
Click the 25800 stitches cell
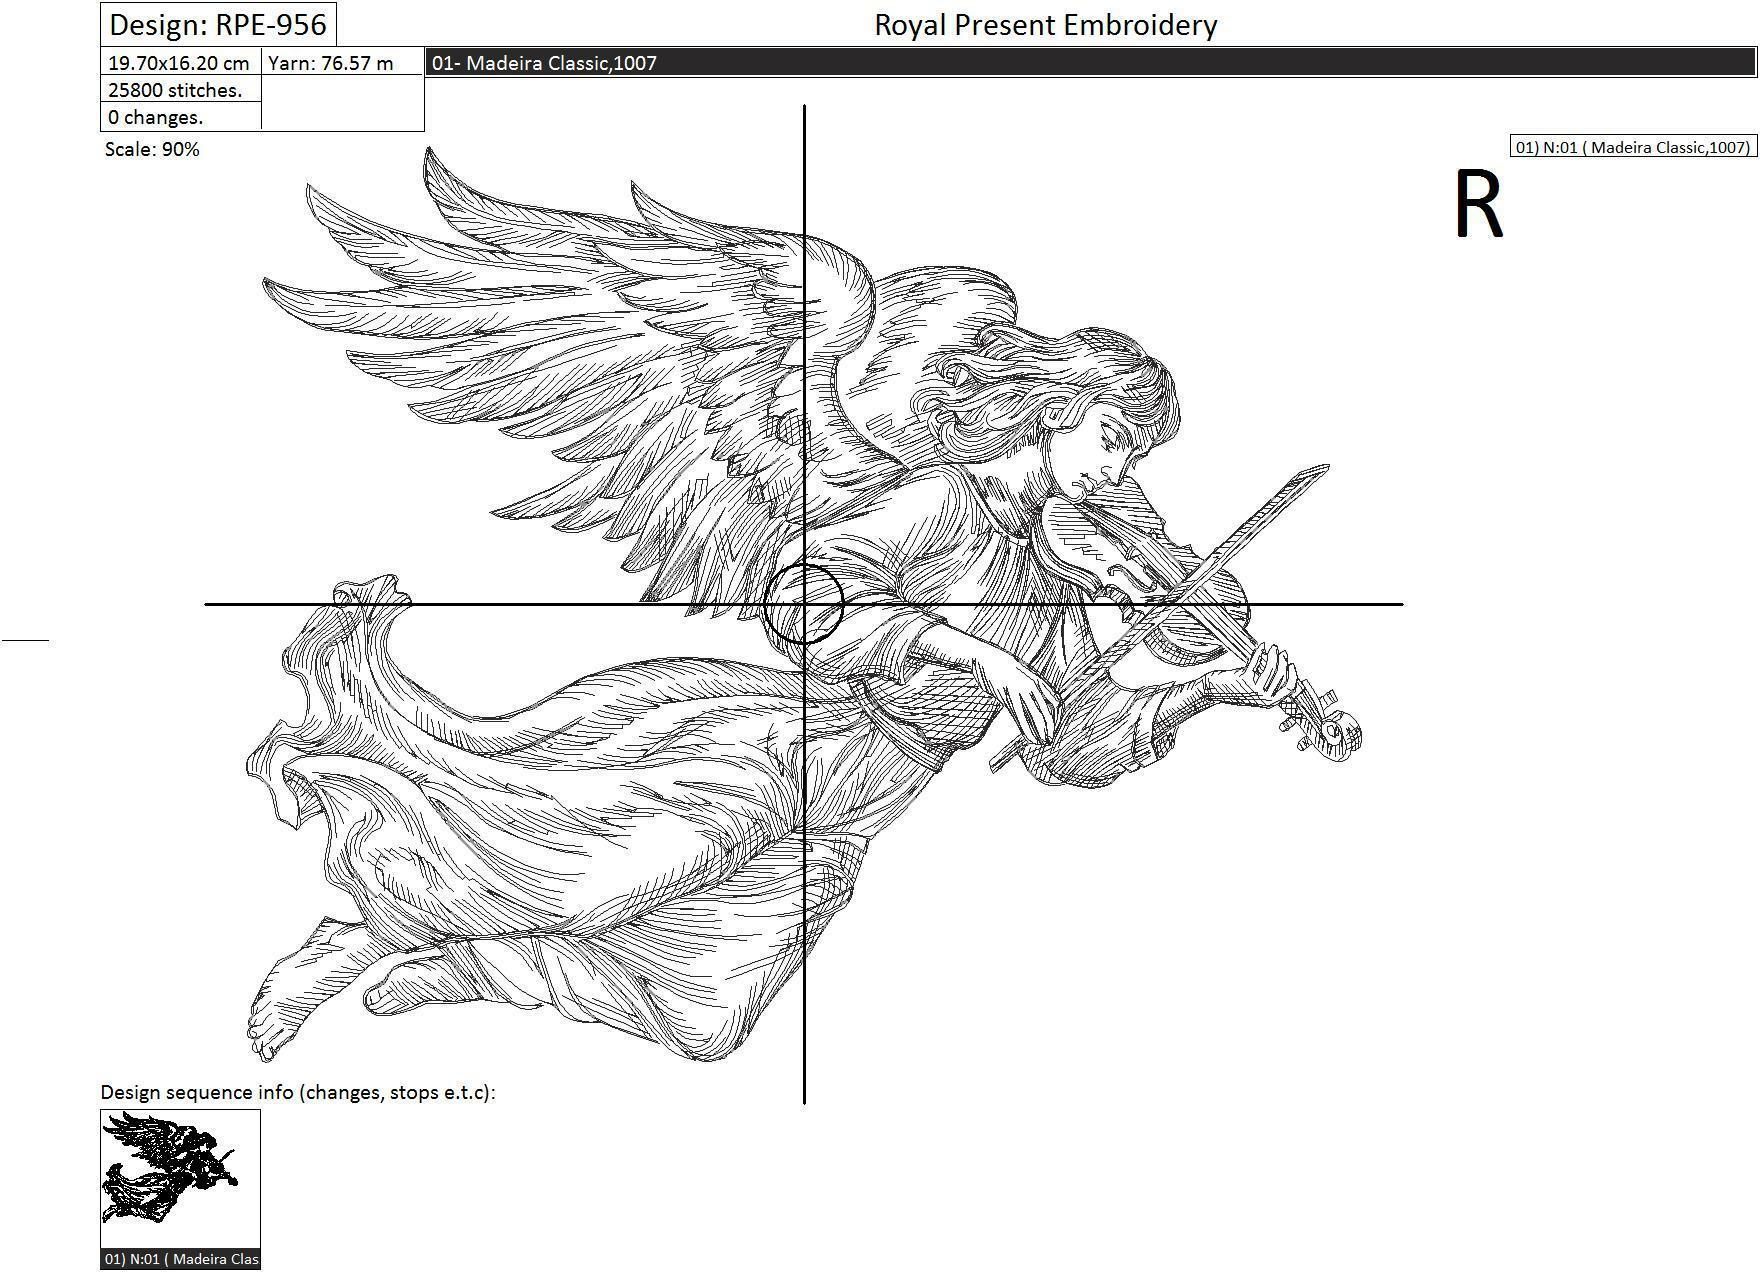point(176,90)
